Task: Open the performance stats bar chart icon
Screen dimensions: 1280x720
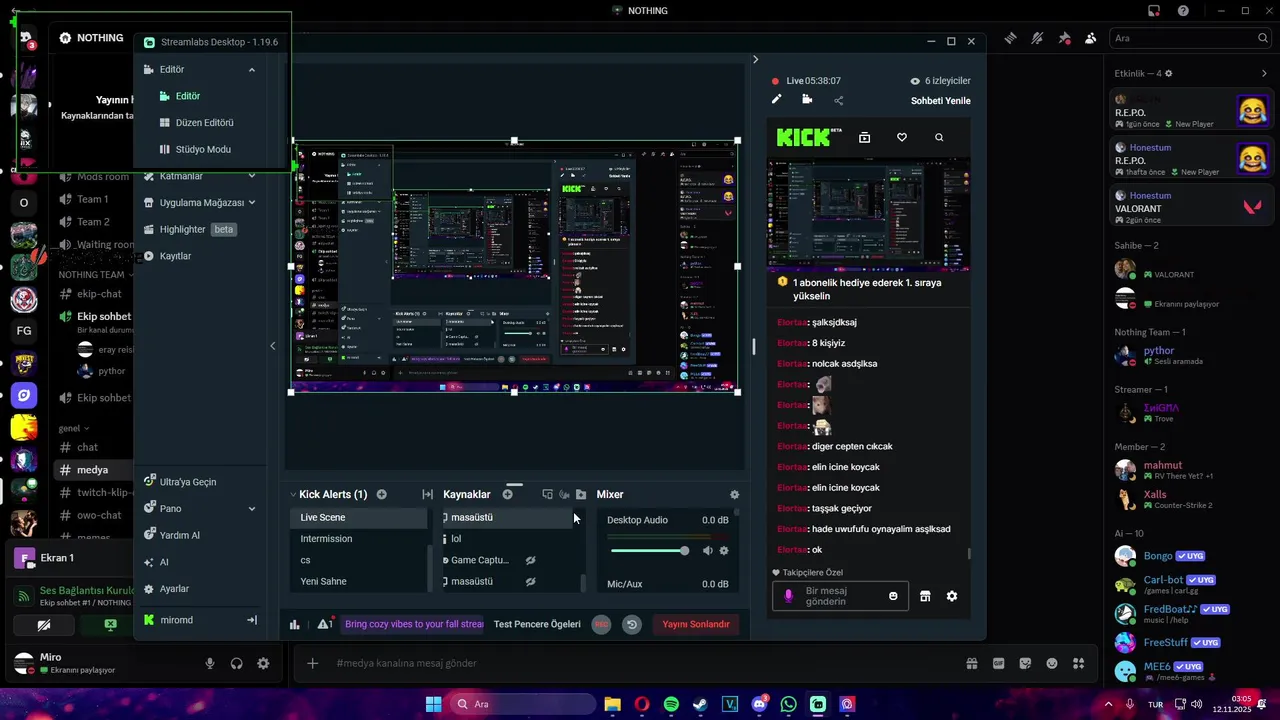Action: (x=295, y=624)
